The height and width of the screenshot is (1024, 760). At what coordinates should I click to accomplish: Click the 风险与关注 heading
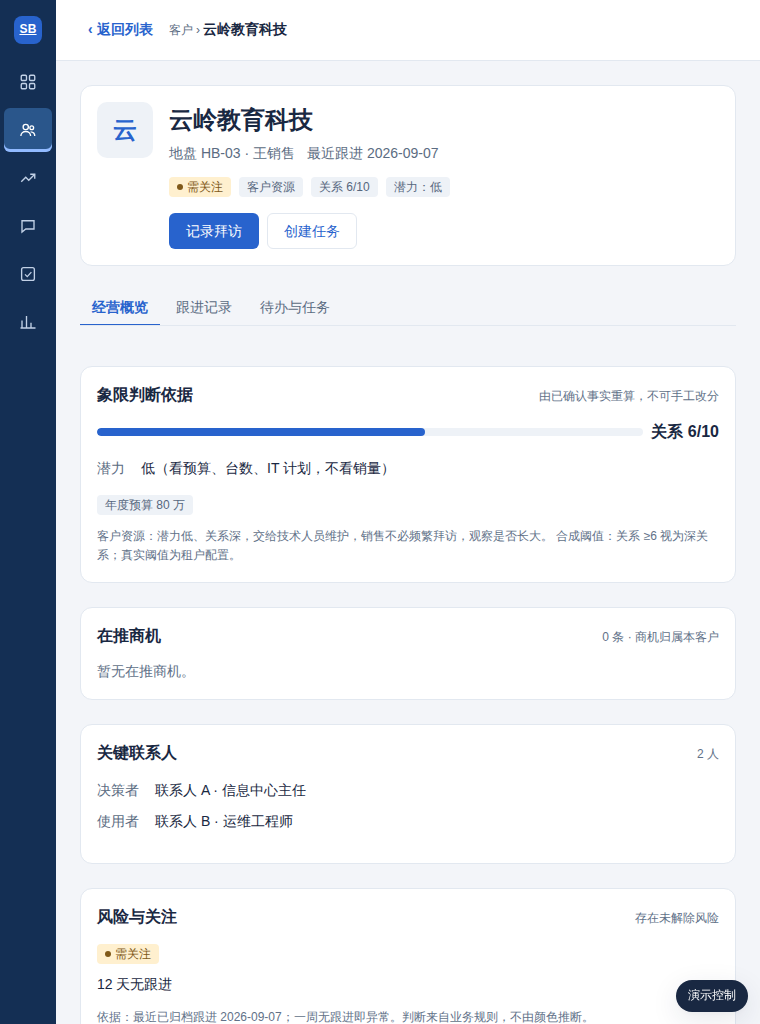click(137, 917)
